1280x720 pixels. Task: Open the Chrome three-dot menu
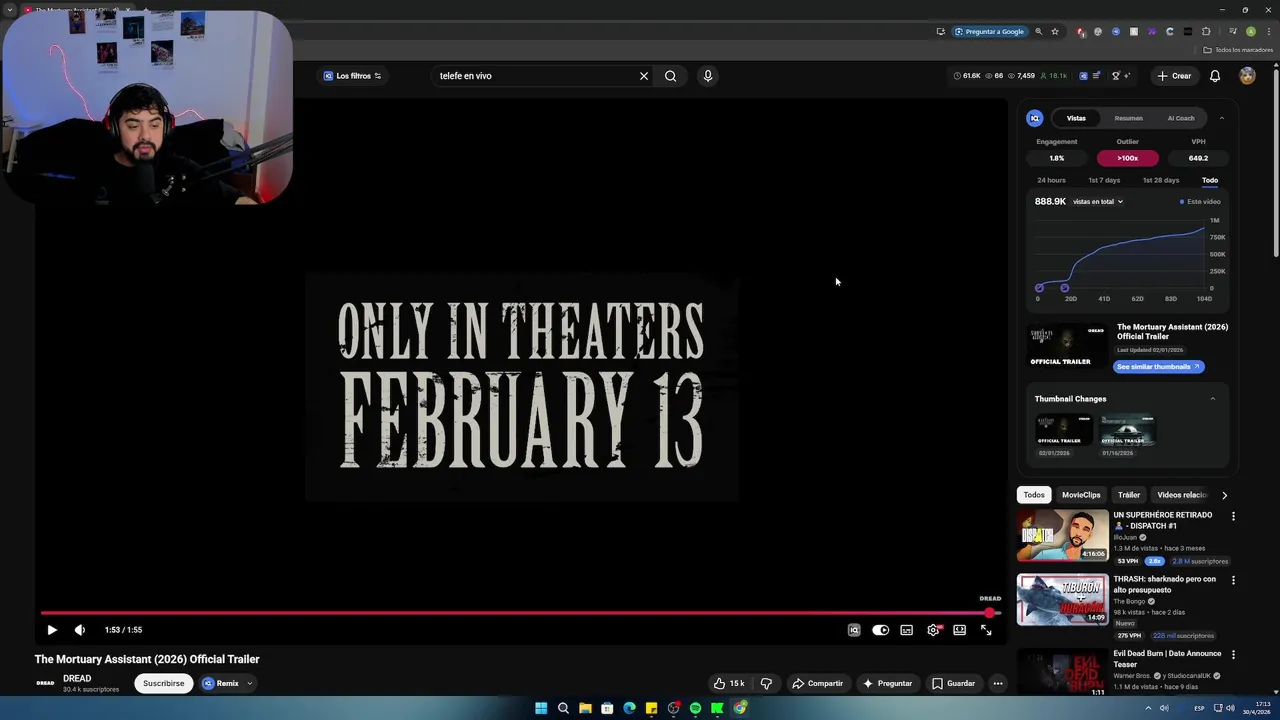1268,32
